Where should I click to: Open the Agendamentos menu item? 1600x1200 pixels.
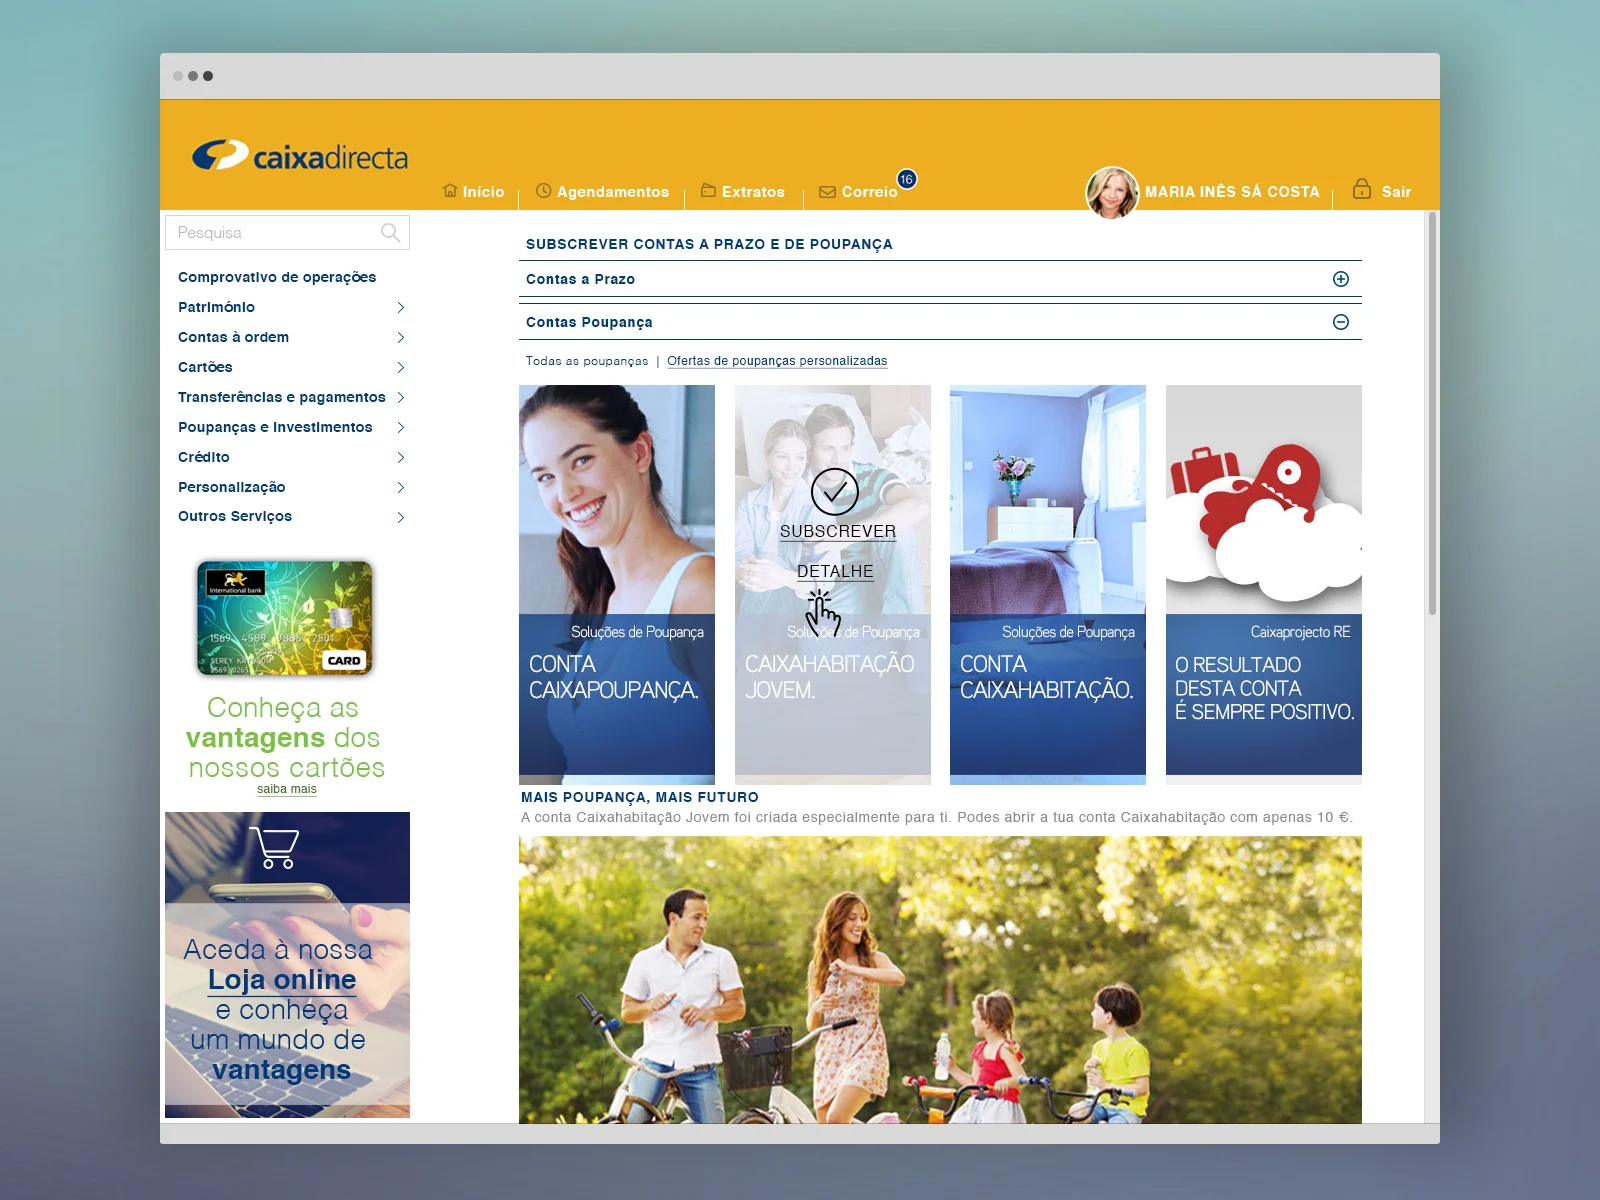pos(613,192)
